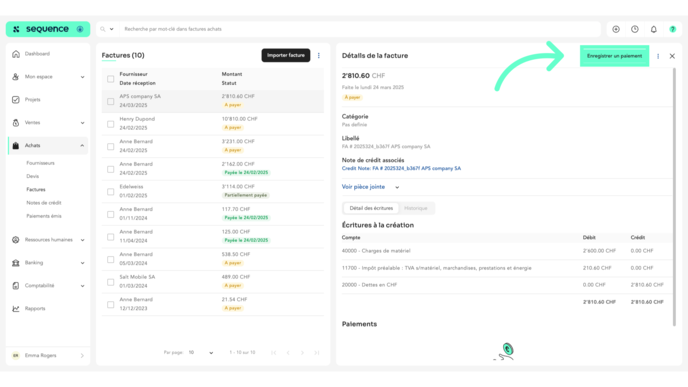688x387 pixels.
Task: Click the Mon espace person icon
Action: pyautogui.click(x=16, y=77)
